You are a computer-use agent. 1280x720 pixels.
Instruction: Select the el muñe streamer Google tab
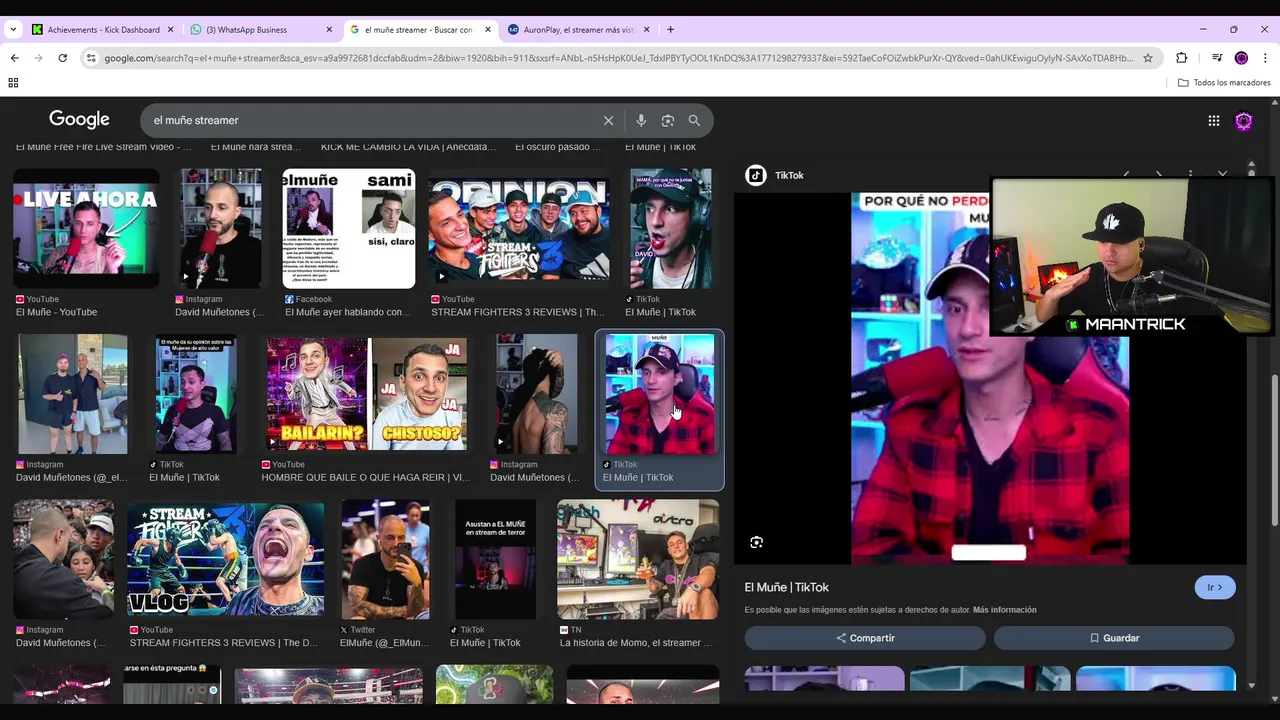coord(420,30)
